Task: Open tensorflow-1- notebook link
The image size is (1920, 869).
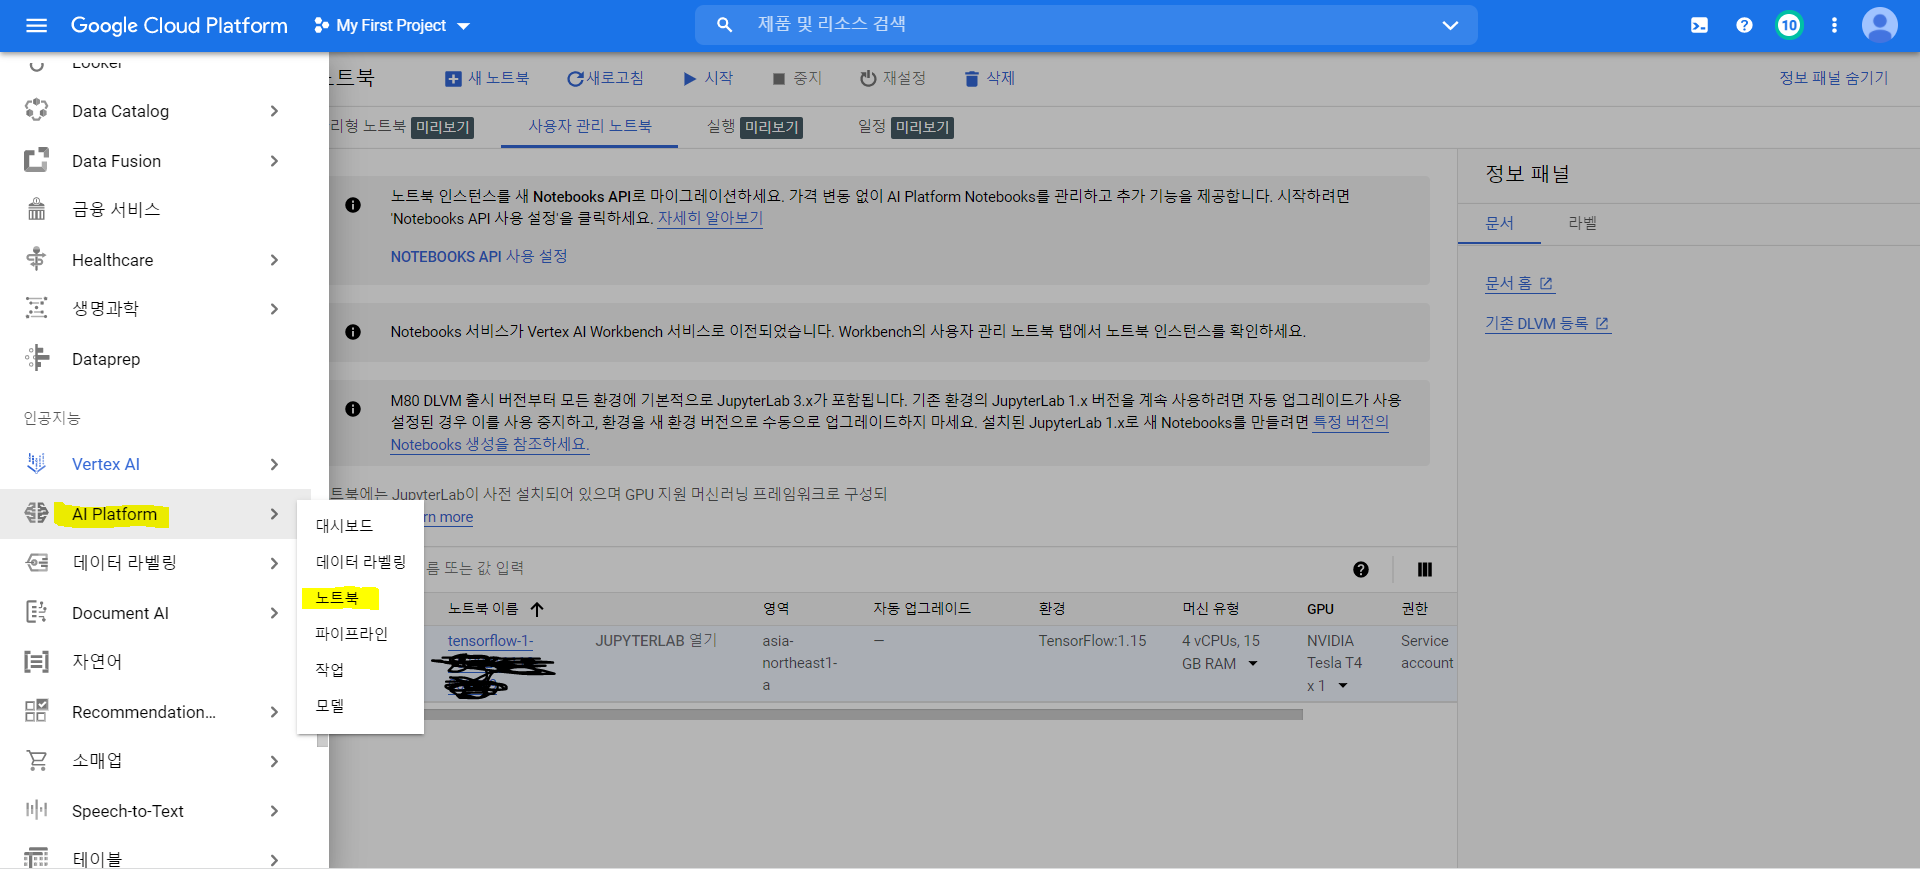Action: point(490,641)
